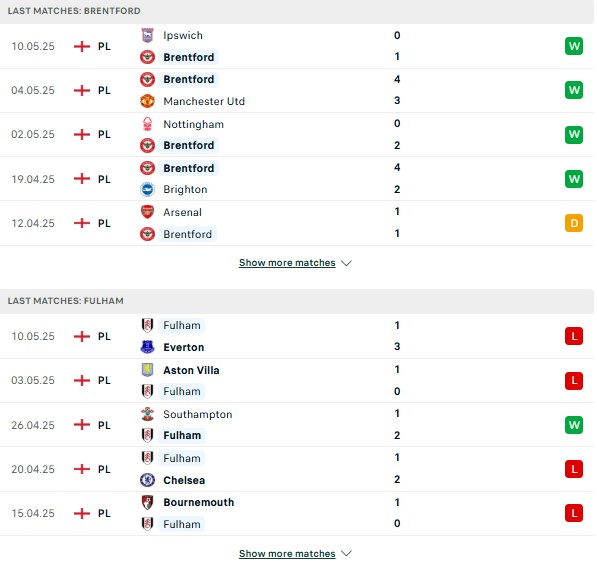Click the Arsenal crest icon
Screen dimensions: 597x570
tap(147, 212)
